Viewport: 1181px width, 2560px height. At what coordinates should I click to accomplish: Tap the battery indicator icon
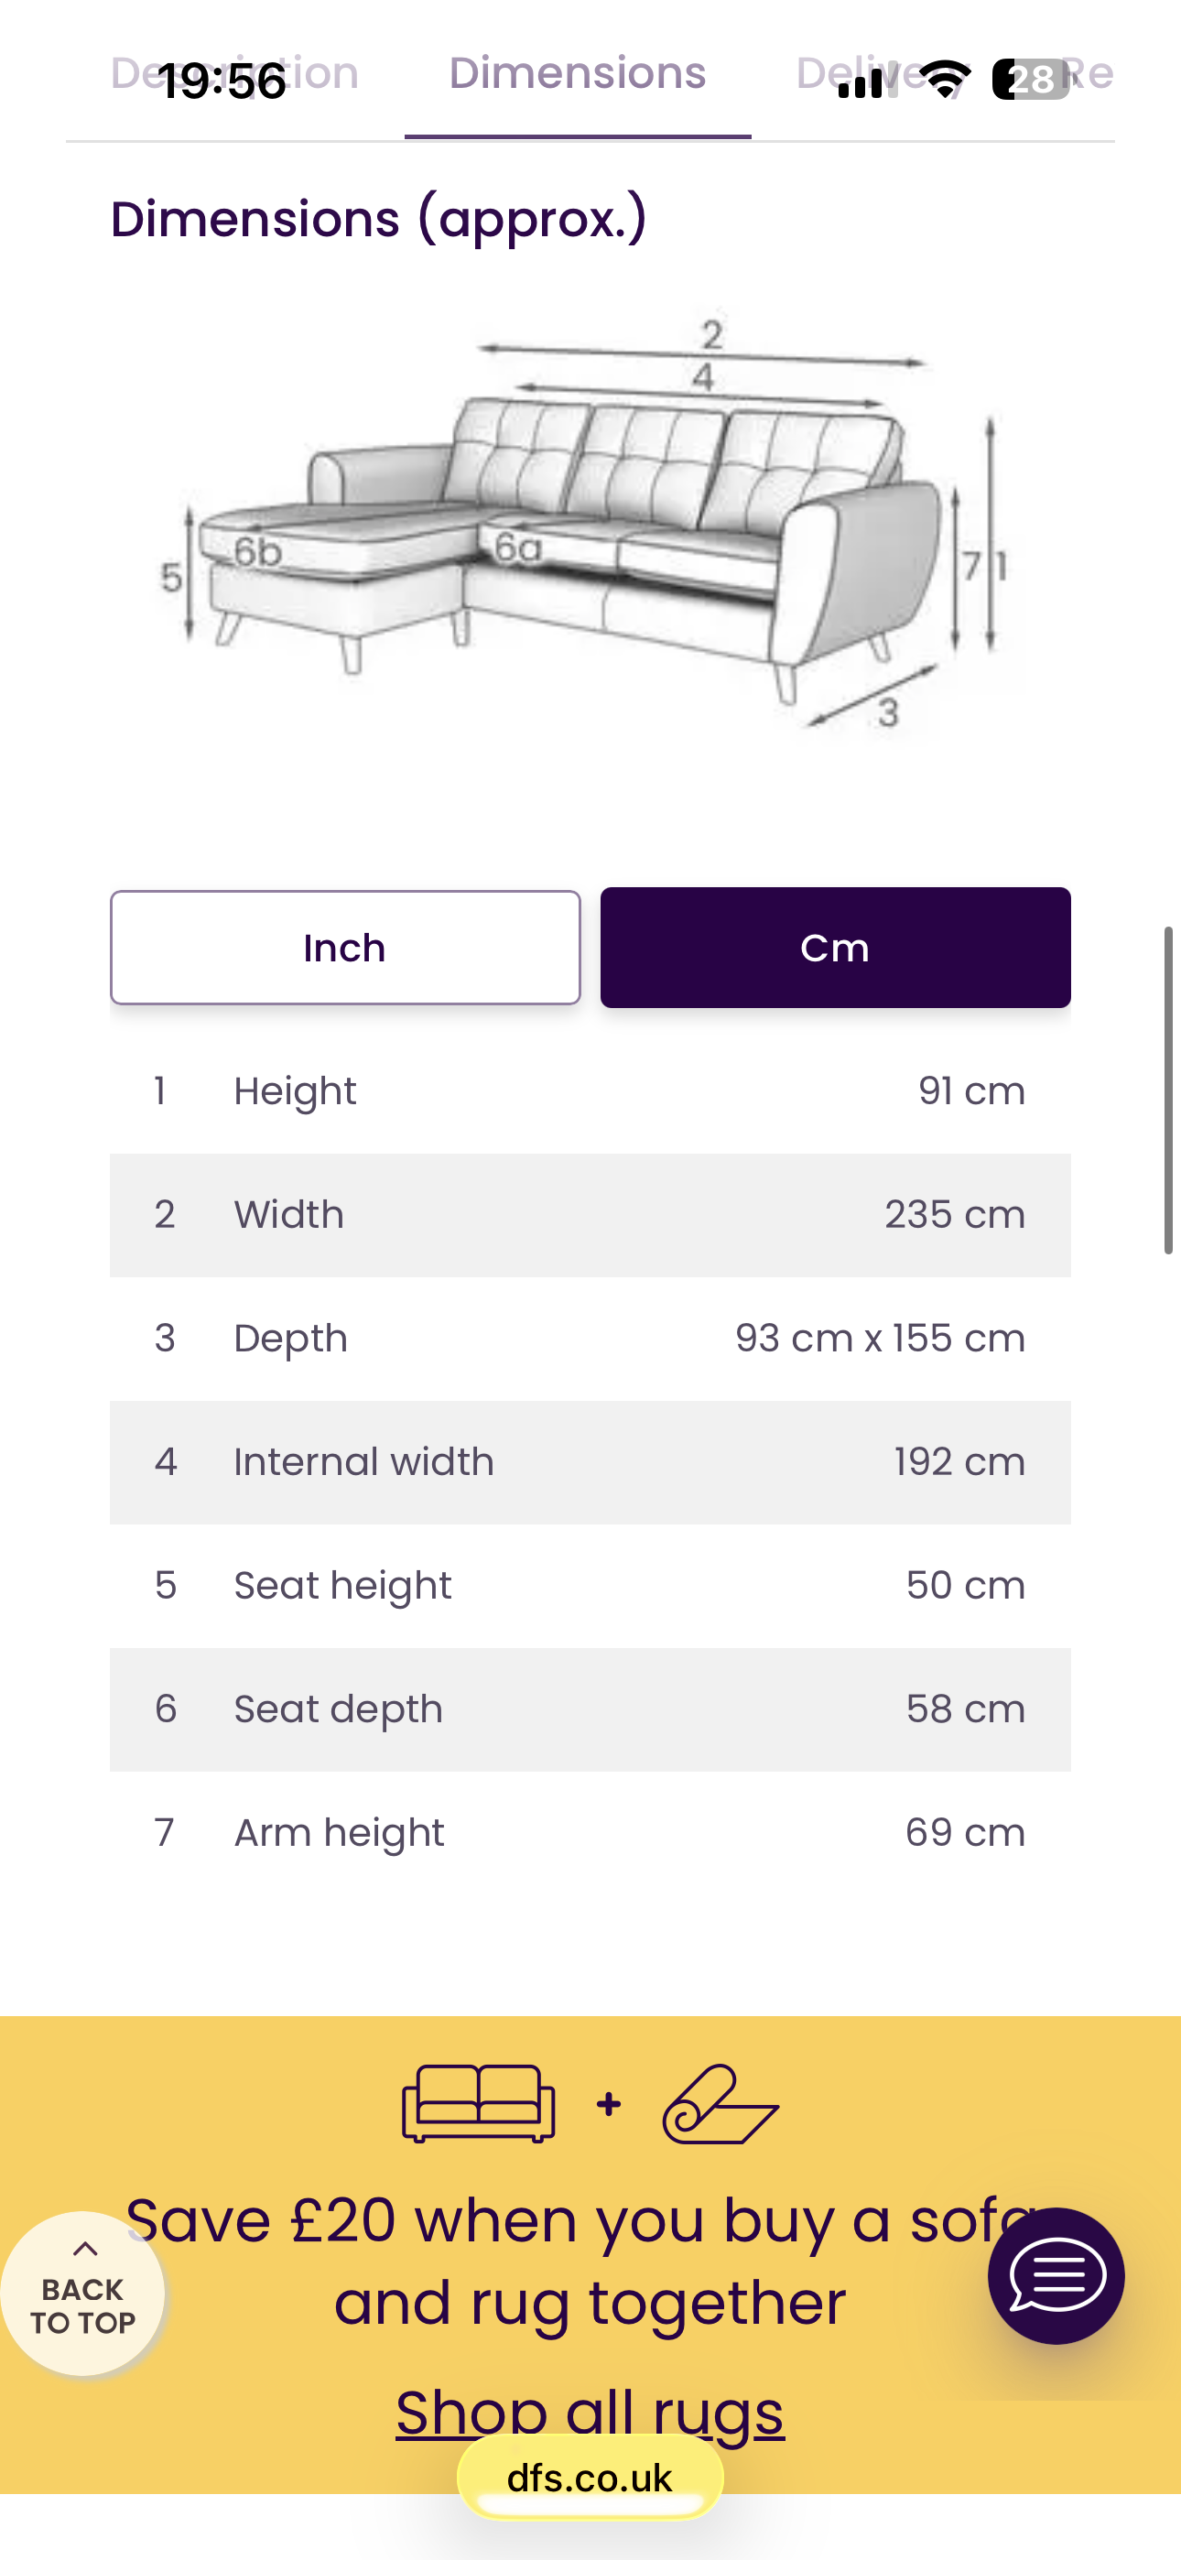pyautogui.click(x=1030, y=79)
